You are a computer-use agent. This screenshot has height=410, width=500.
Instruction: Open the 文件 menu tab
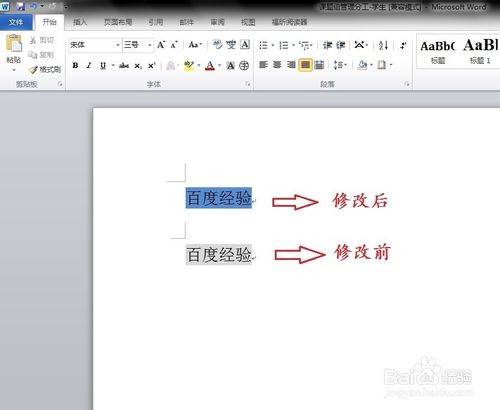click(16, 22)
